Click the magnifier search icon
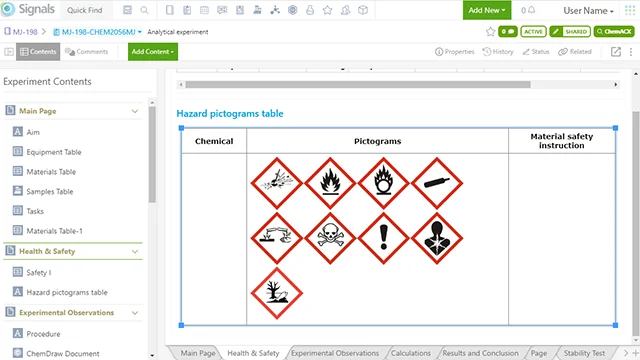Viewport: 640px width, 360px height. [144, 10]
